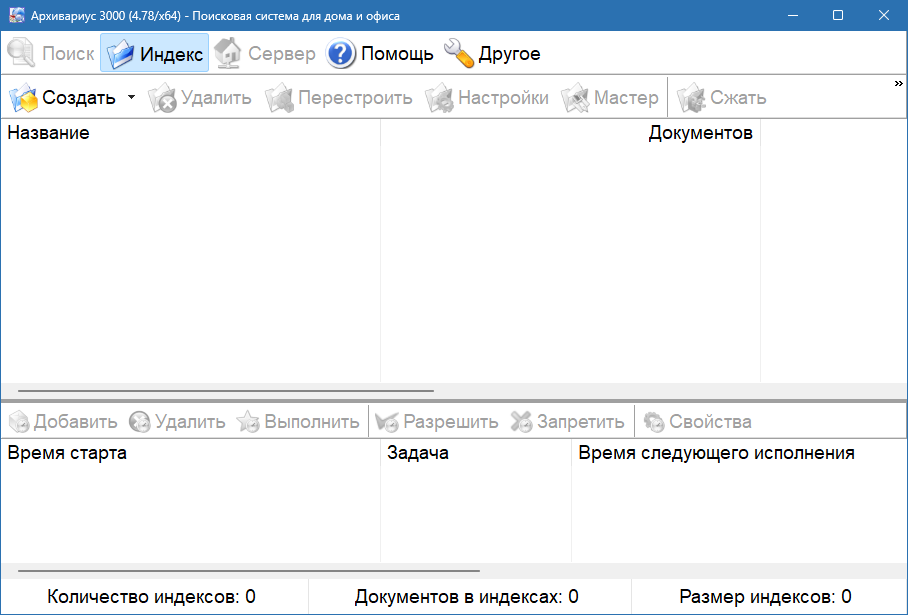Click the Сжать index icon
The height and width of the screenshot is (615, 908).
691,98
